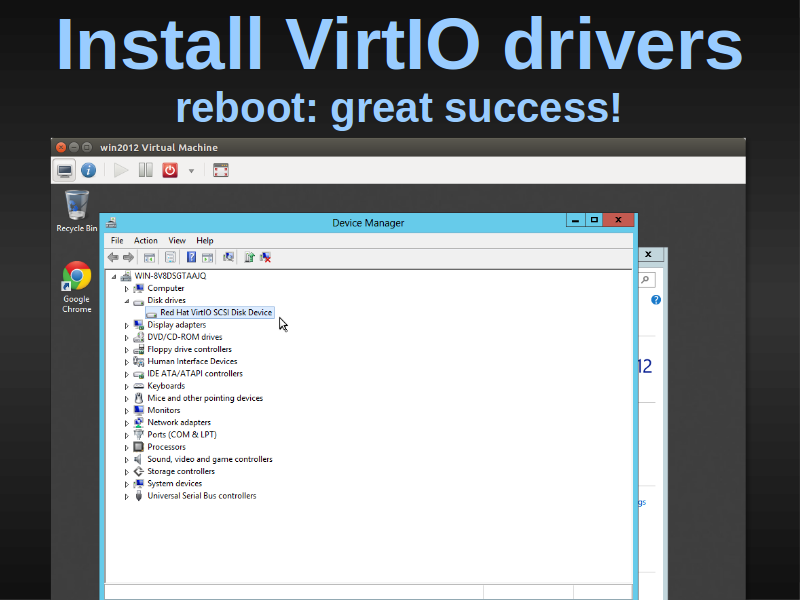Select Universal Serial Bus controllers item

(x=202, y=495)
